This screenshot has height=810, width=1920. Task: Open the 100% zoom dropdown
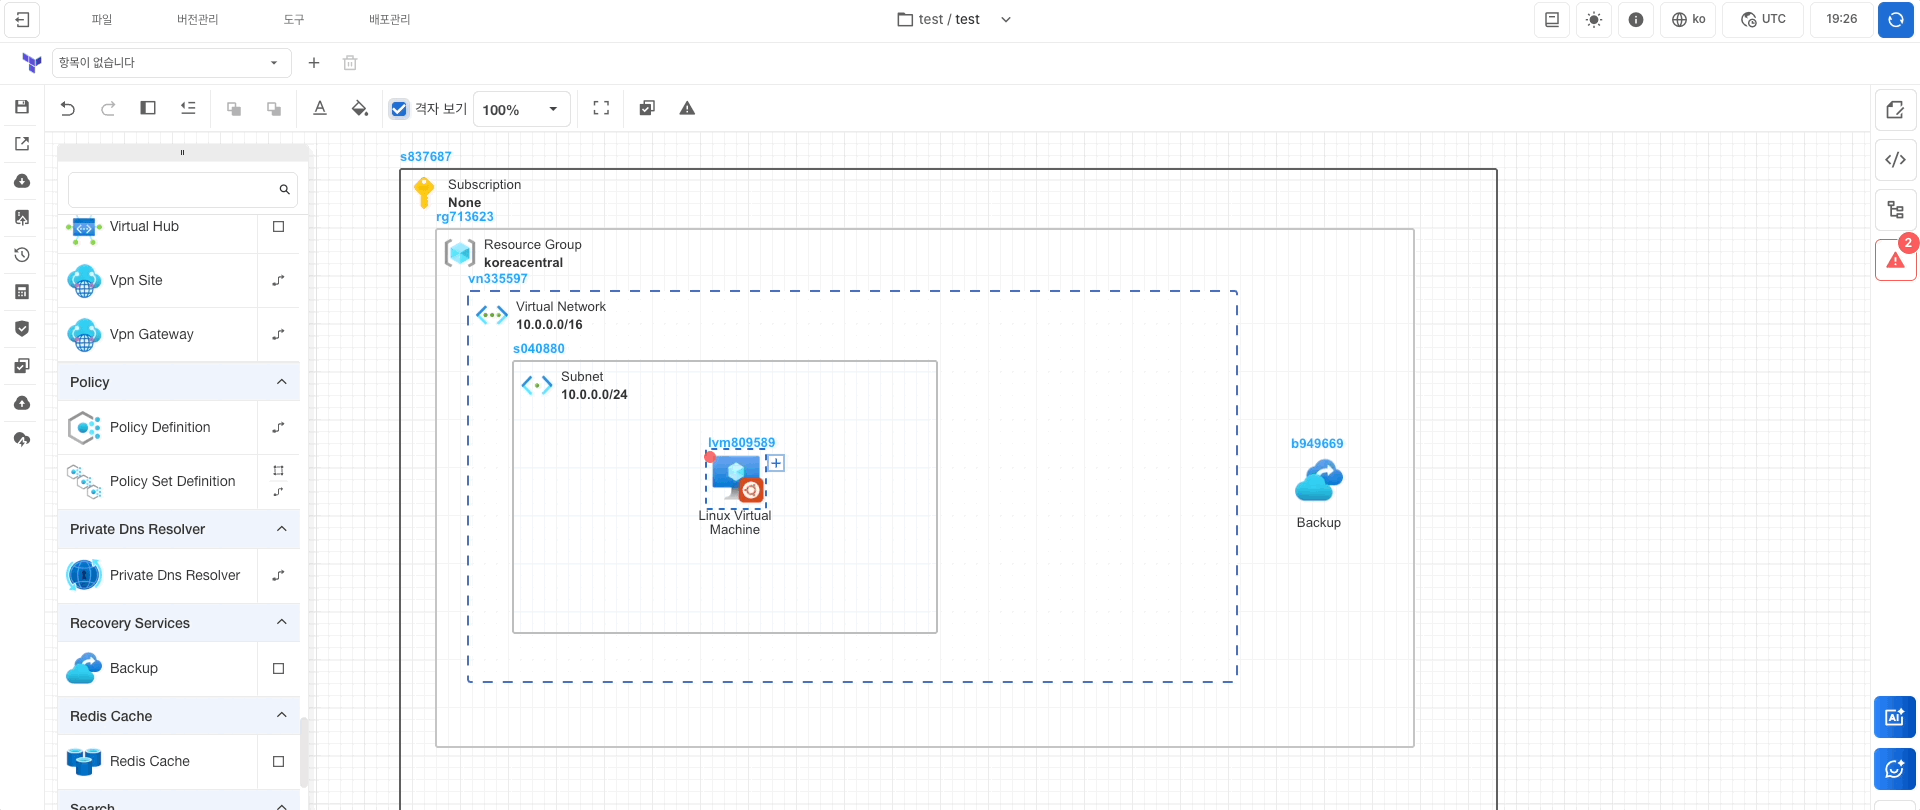pyautogui.click(x=521, y=109)
